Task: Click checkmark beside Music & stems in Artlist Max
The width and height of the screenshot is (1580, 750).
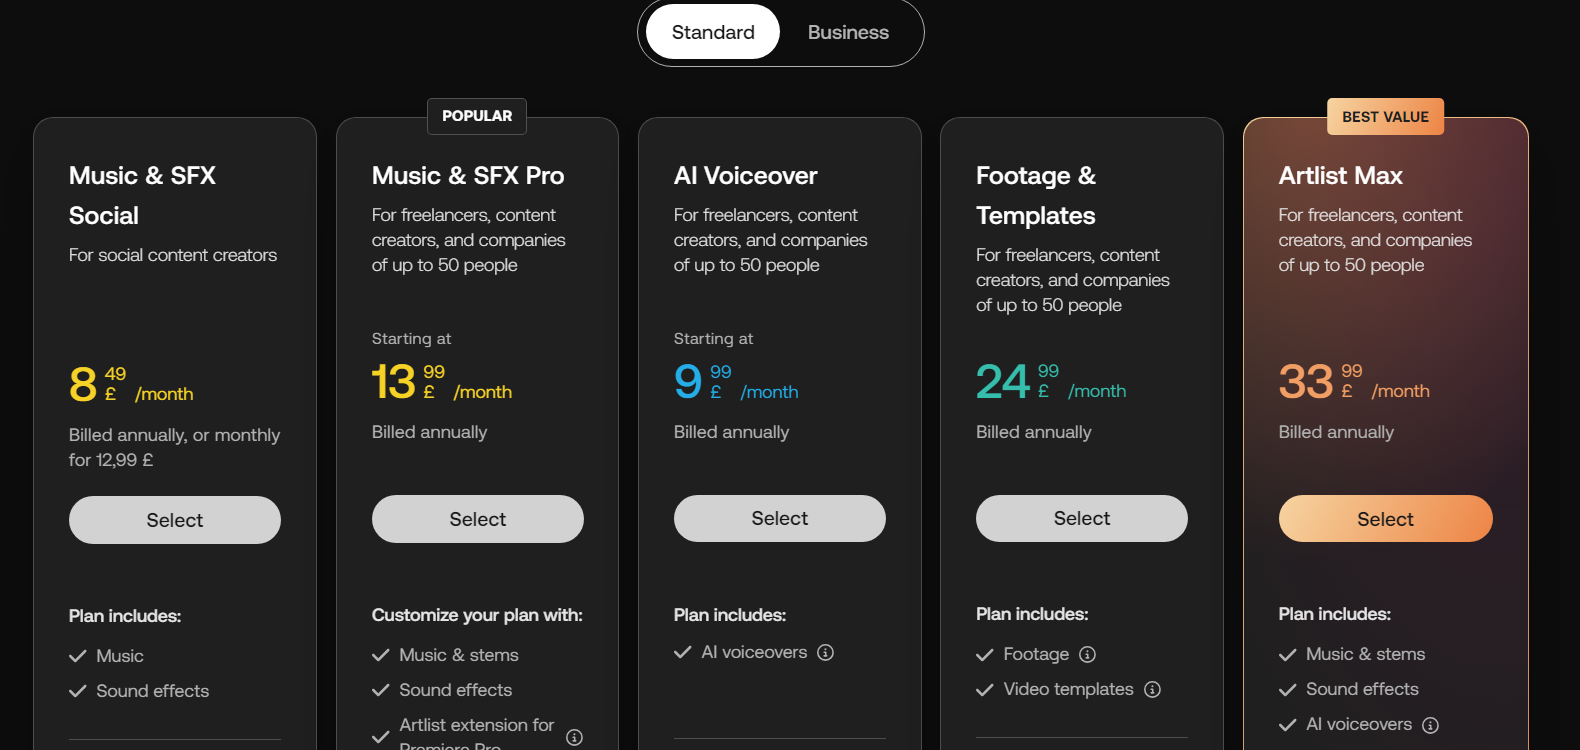Action: pyautogui.click(x=1288, y=655)
